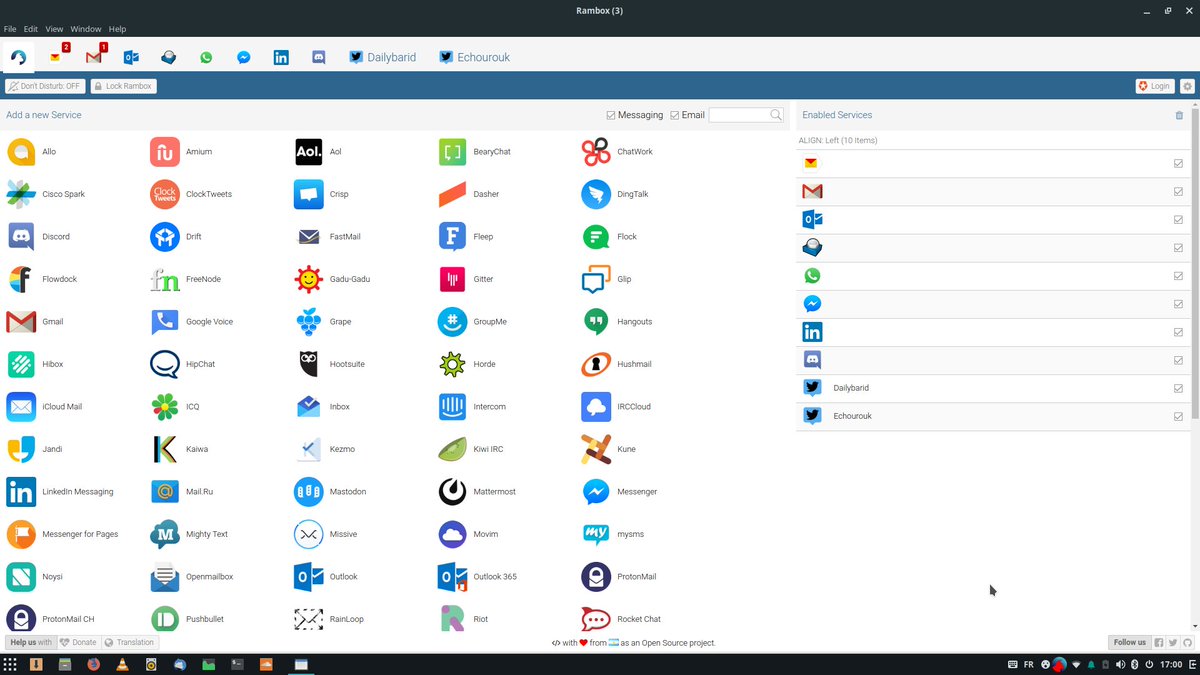This screenshot has height=675, width=1200.
Task: Click the clock showing 17:00
Action: pyautogui.click(x=1170, y=664)
